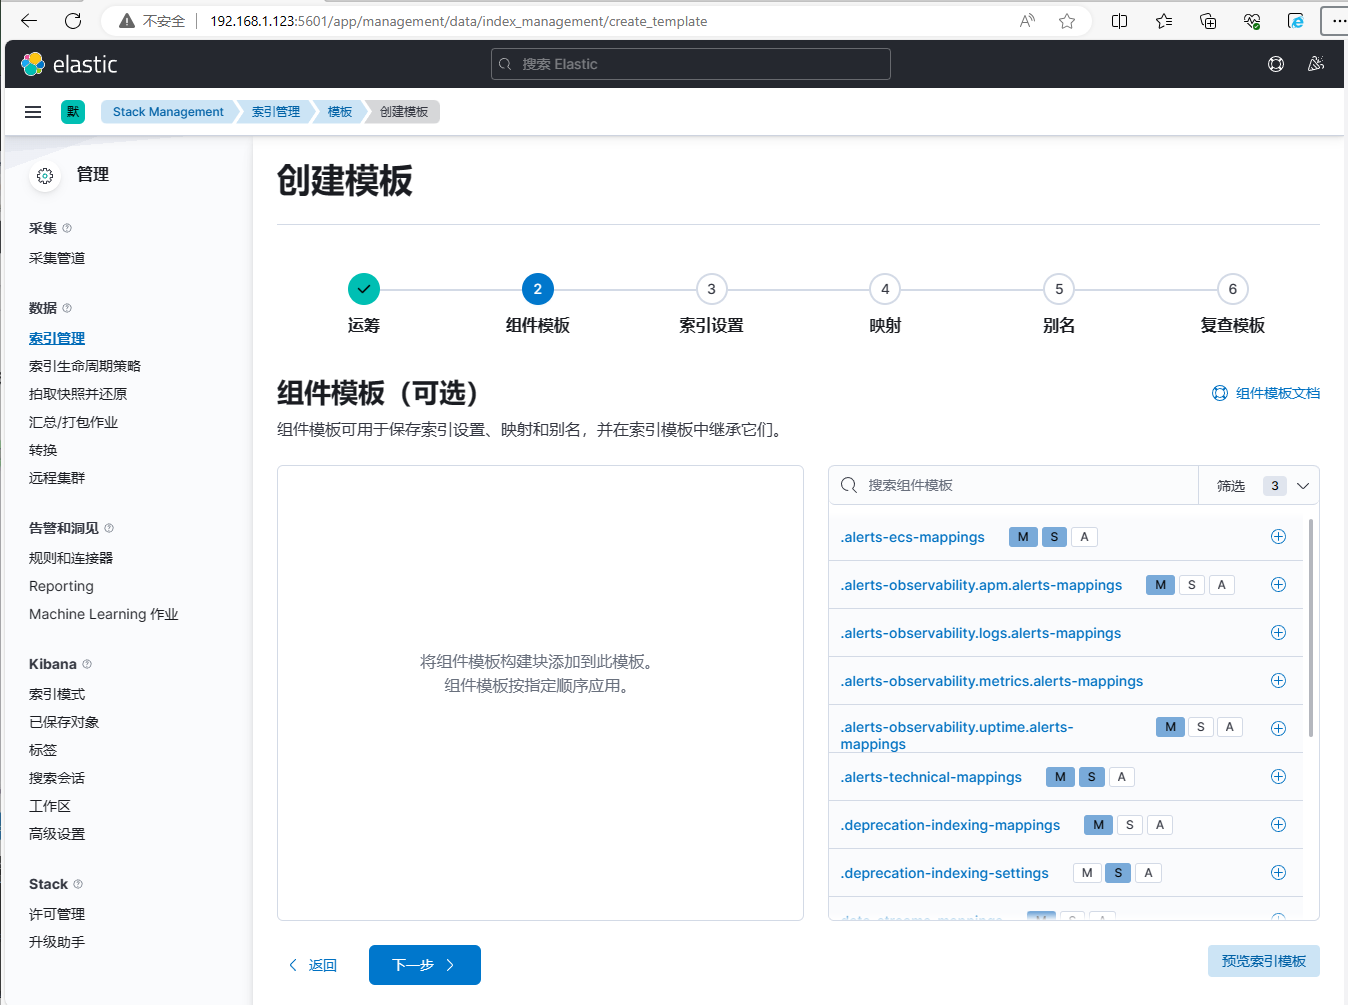Add page to browser favorites star
This screenshot has width=1348, height=1005.
click(x=1067, y=21)
